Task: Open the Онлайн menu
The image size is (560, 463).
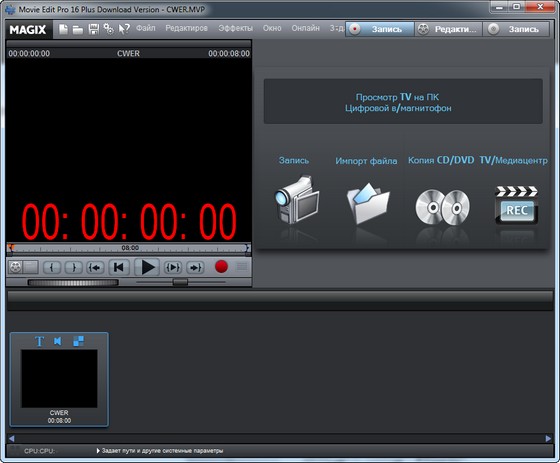Action: [305, 28]
